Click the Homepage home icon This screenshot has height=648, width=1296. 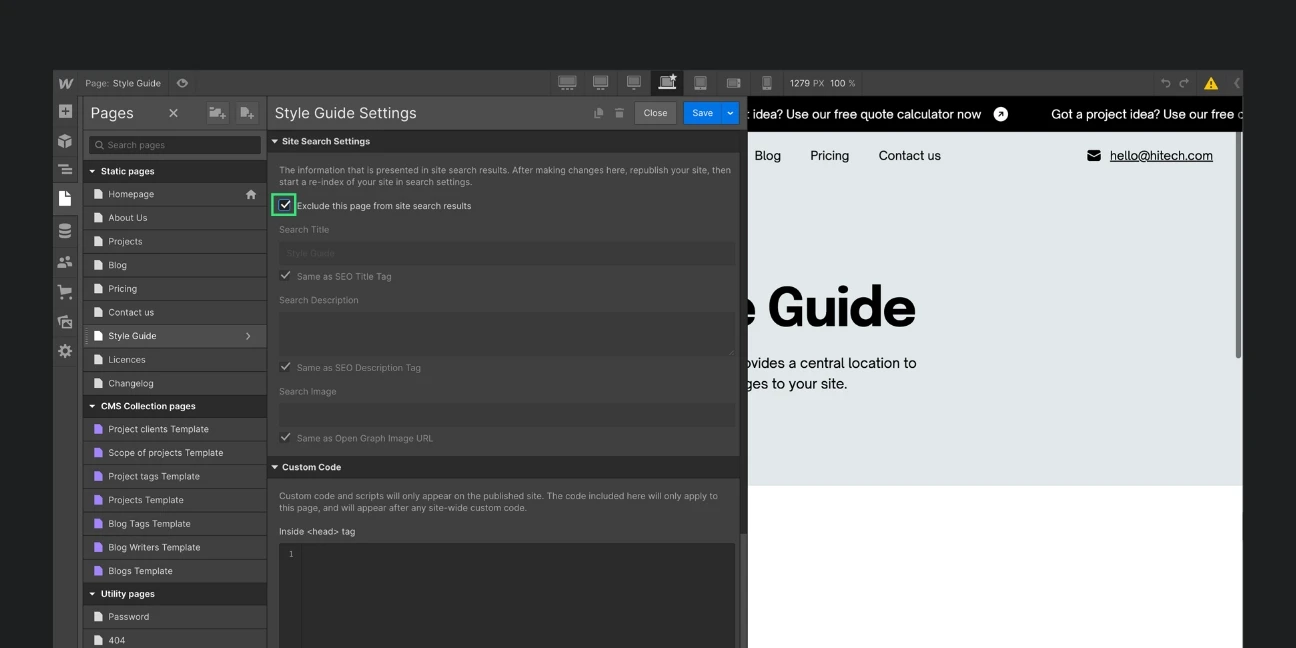[x=251, y=194]
